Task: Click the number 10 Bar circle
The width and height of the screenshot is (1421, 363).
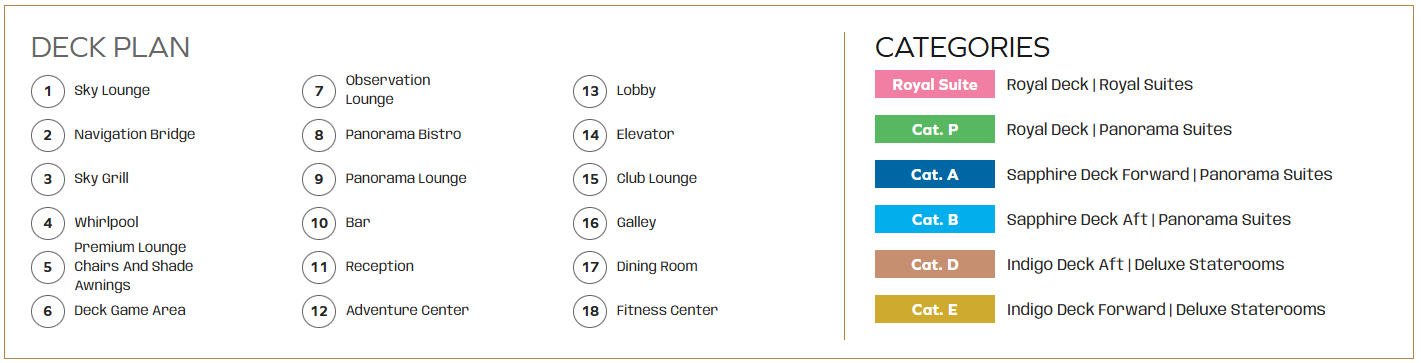Action: click(319, 223)
